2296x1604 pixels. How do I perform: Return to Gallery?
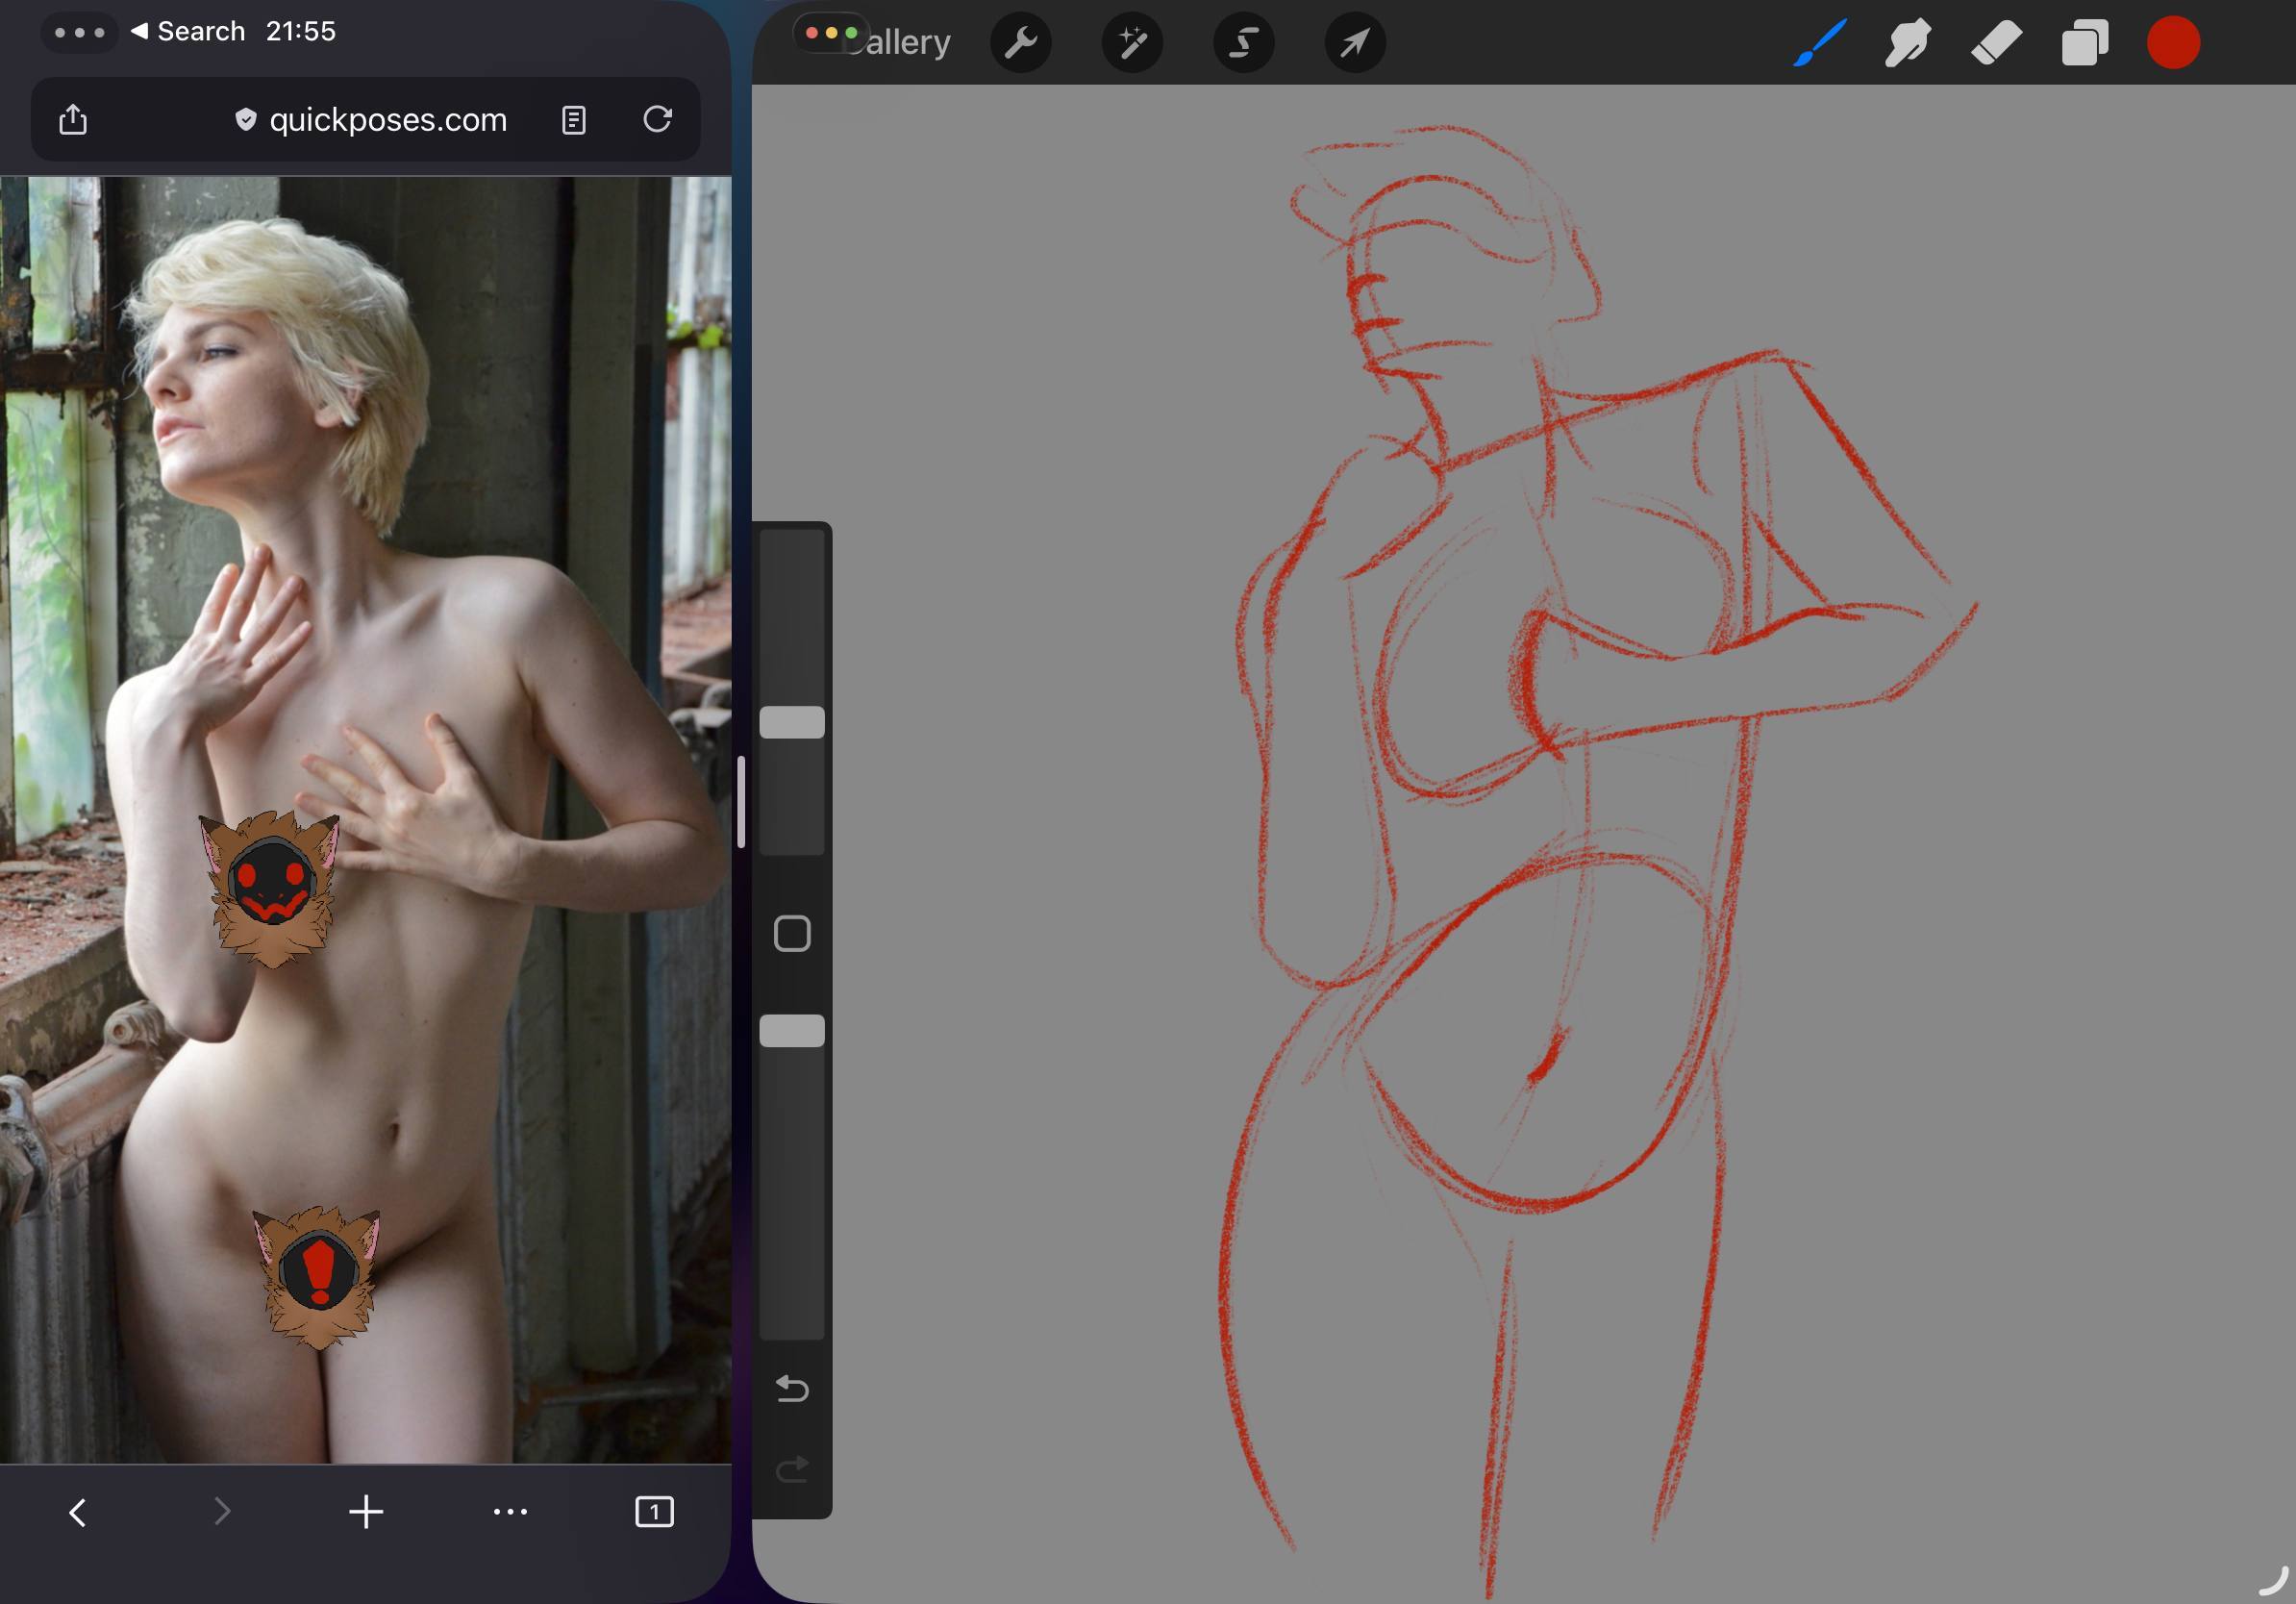click(908, 43)
